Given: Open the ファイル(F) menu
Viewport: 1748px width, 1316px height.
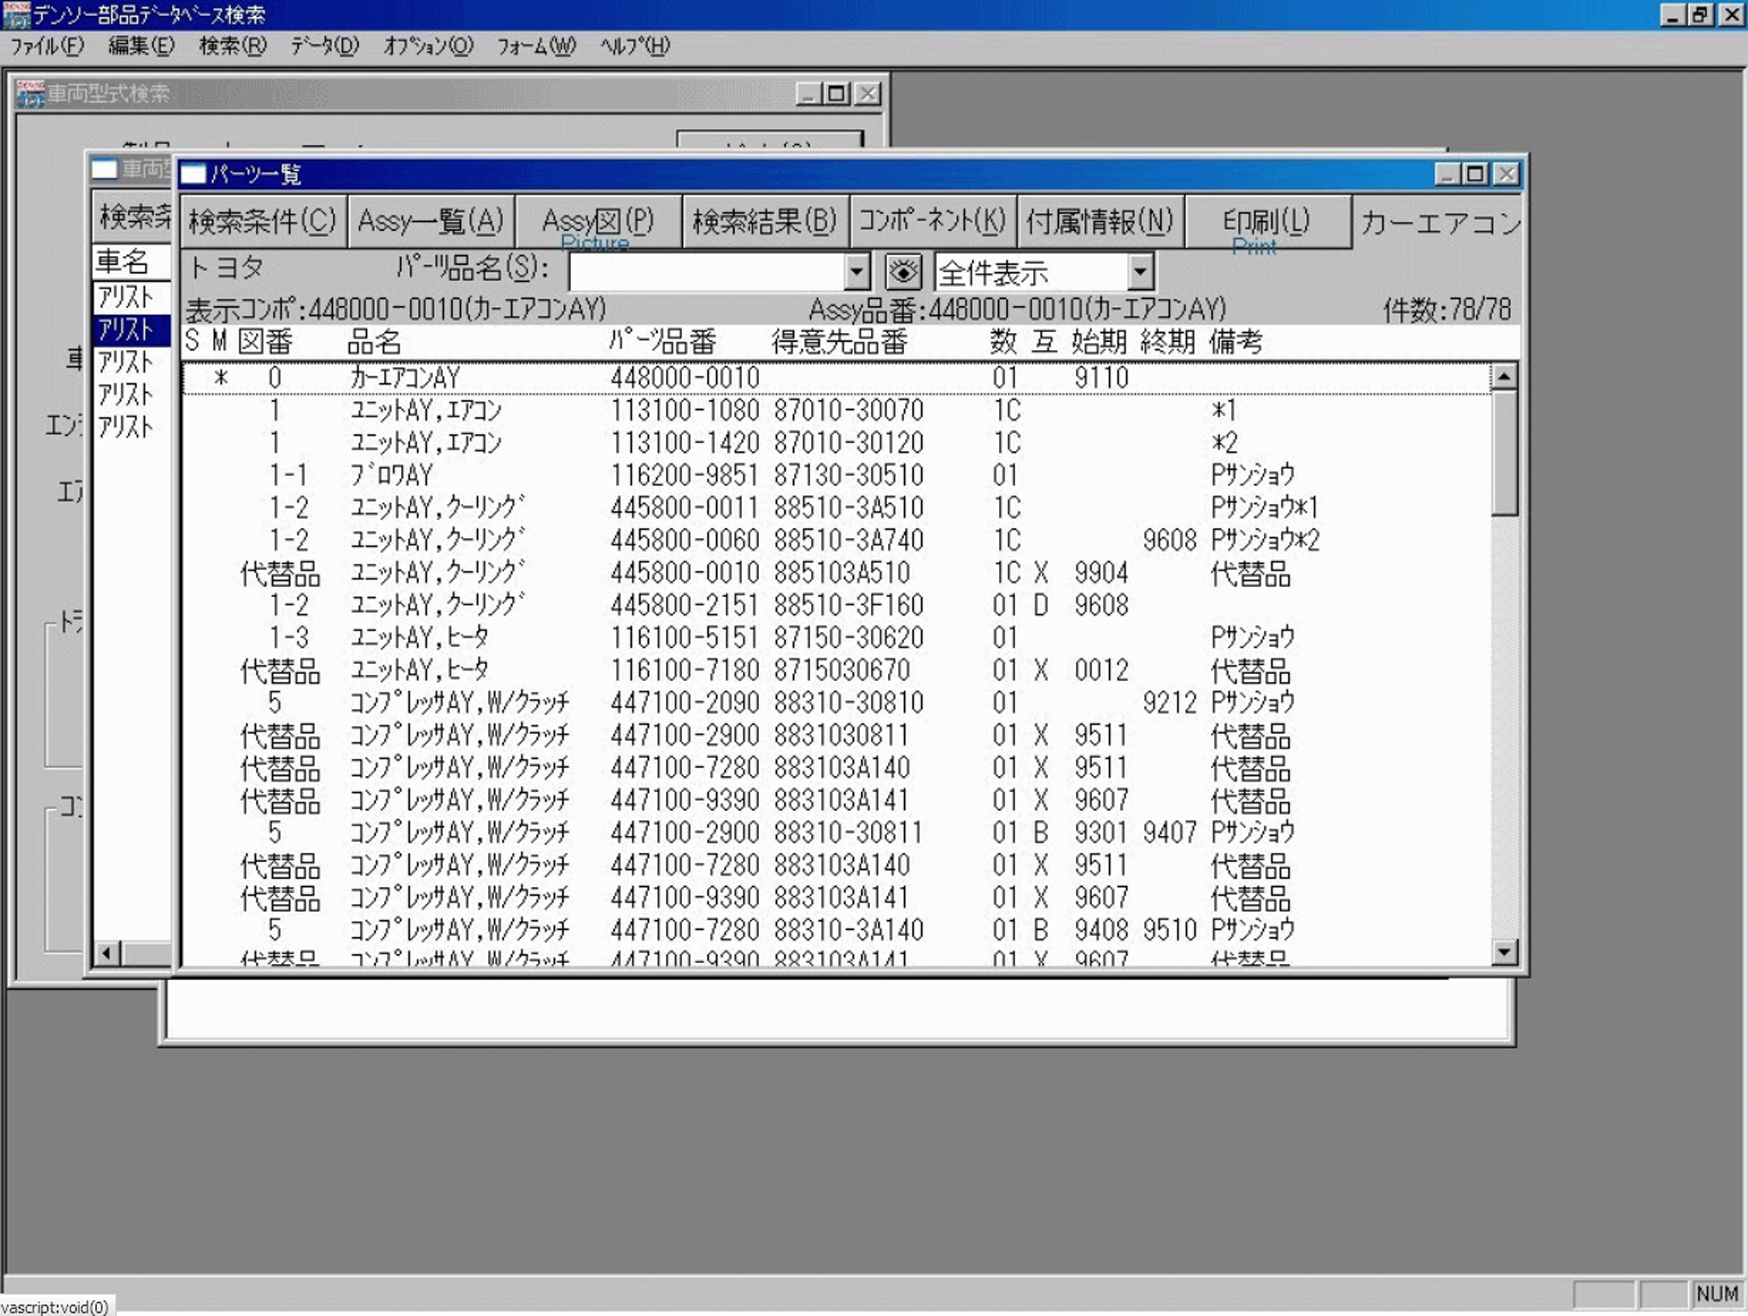Looking at the screenshot, I should [x=47, y=46].
